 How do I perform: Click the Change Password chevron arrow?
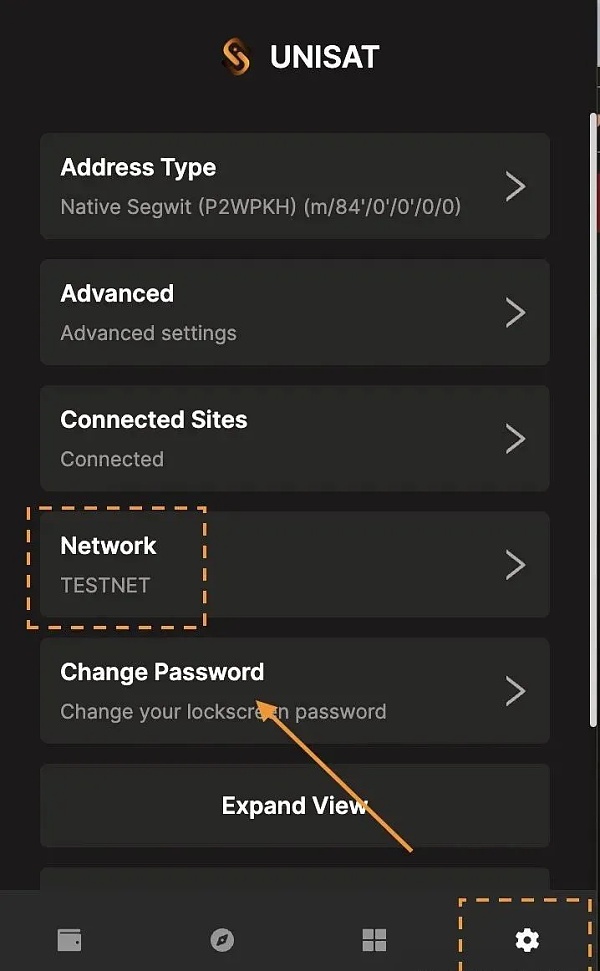tap(515, 691)
